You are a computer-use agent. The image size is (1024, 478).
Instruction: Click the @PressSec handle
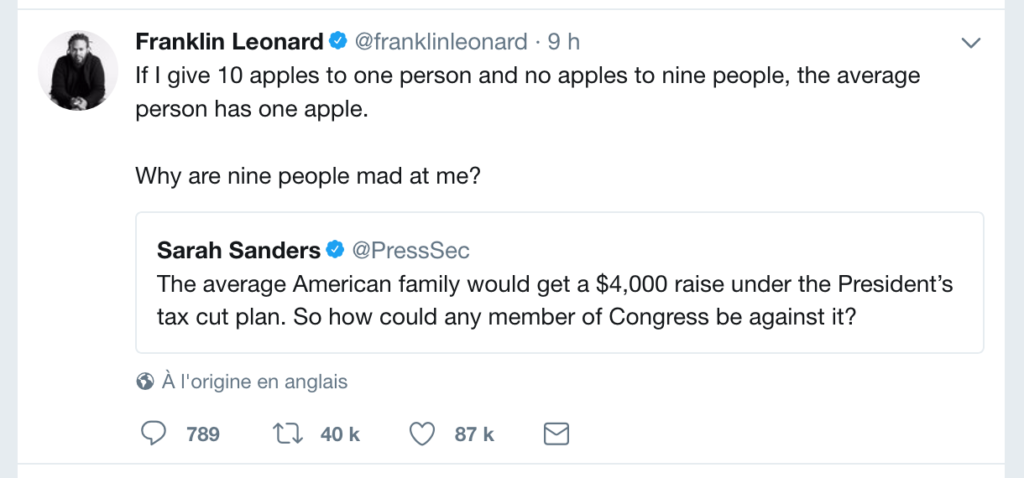tap(410, 249)
